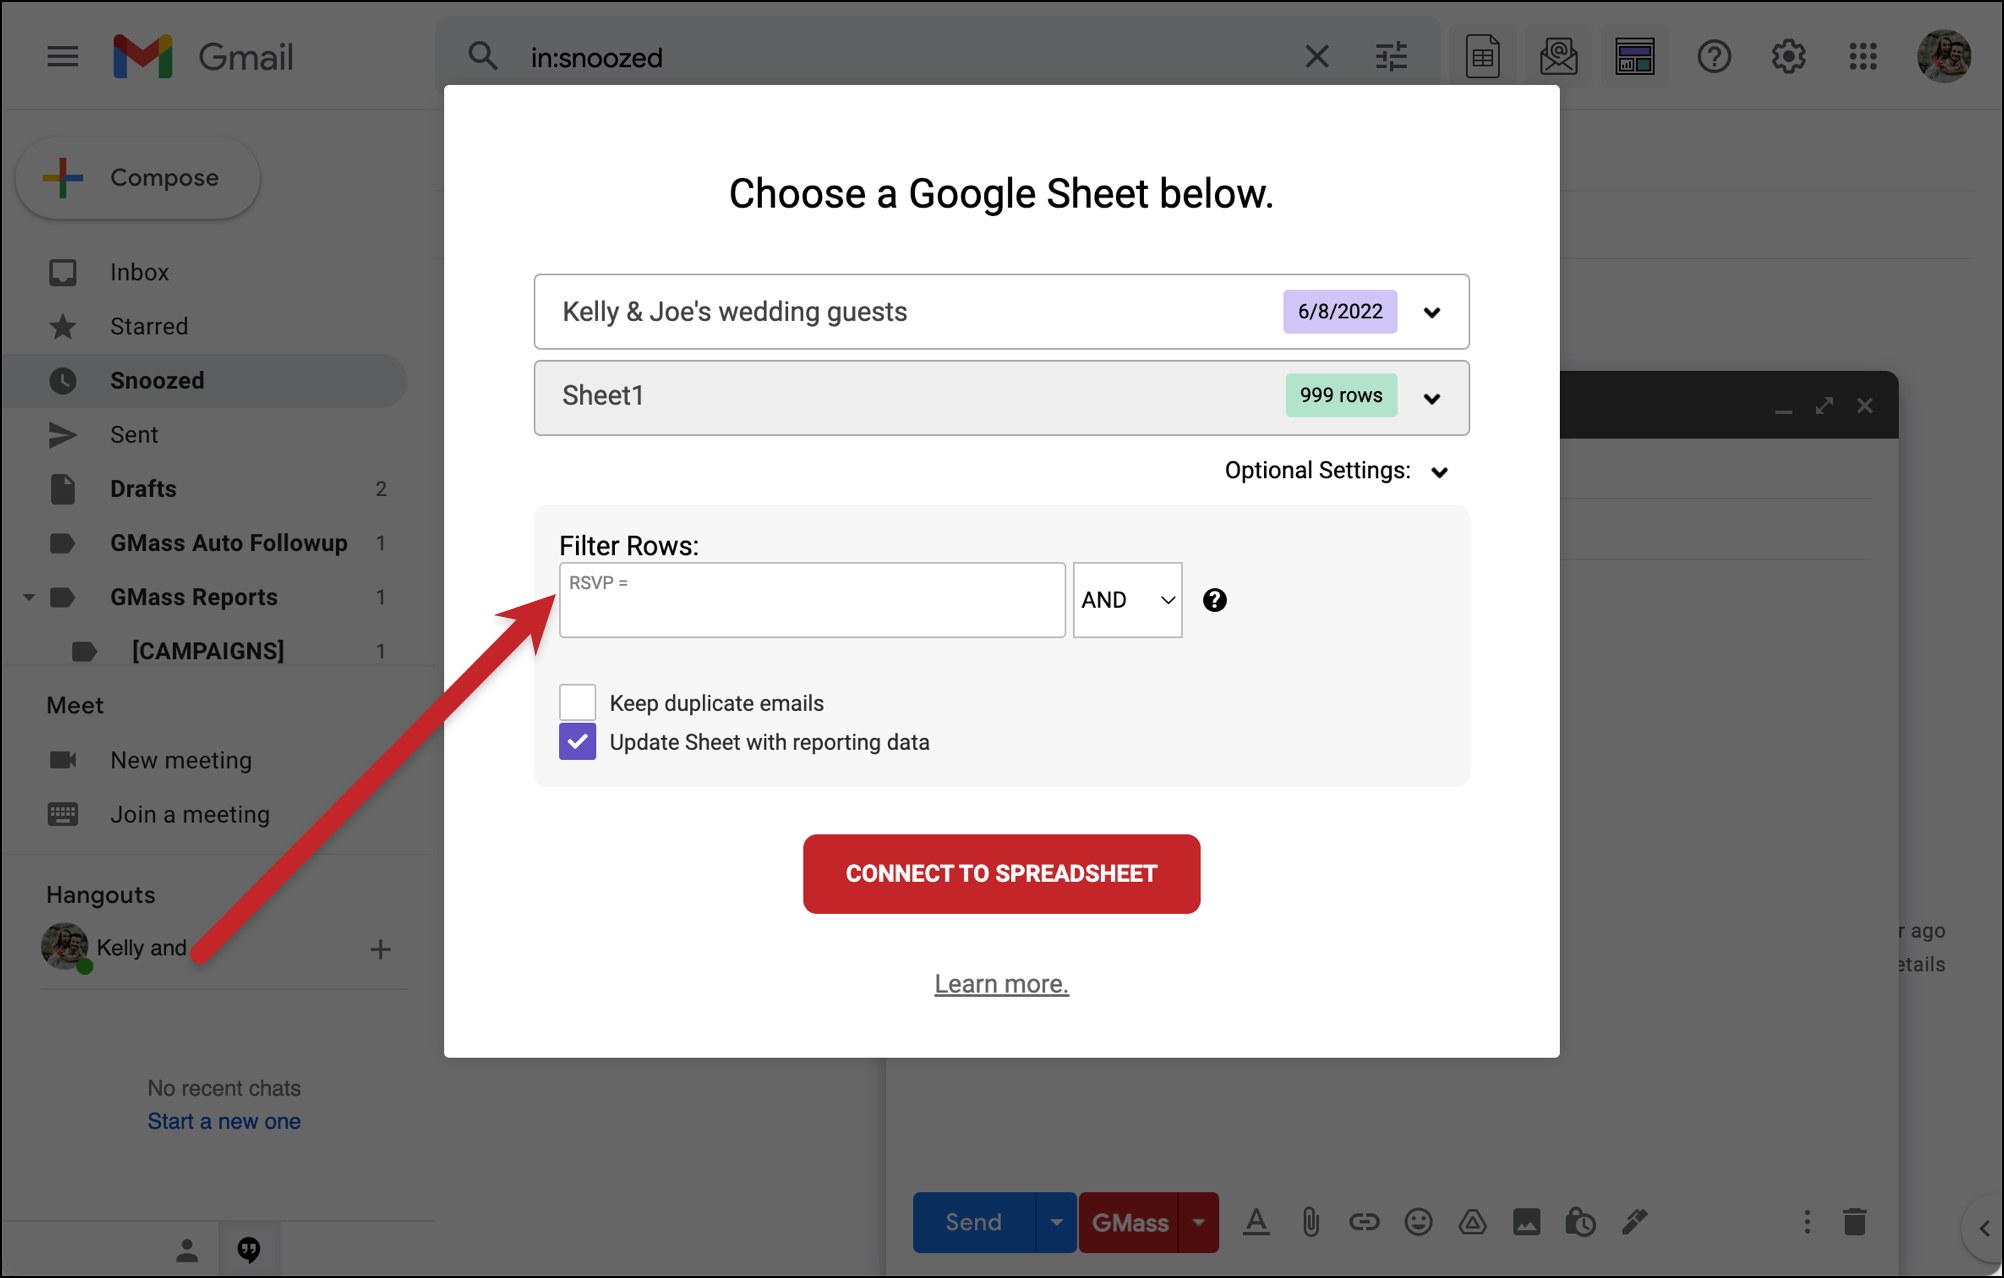Screen dimensions: 2004x1278
Task: Open the Google apps grid
Action: click(1863, 57)
